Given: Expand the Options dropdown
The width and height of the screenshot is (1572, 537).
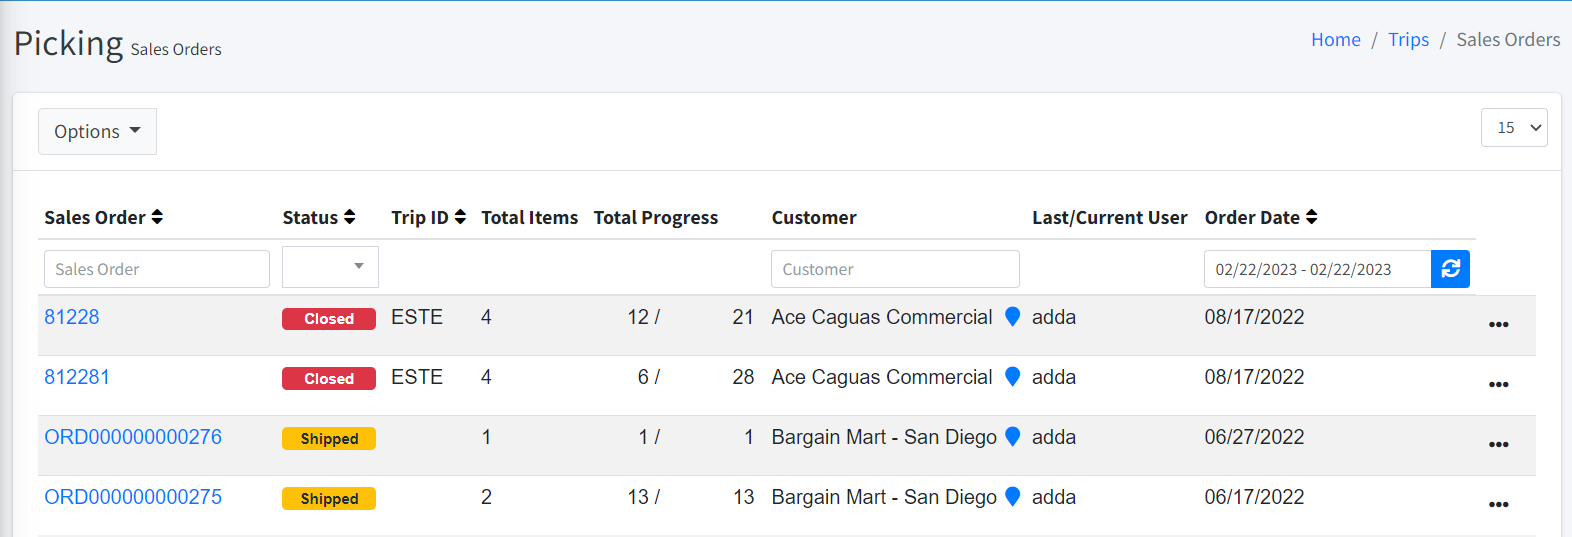Looking at the screenshot, I should (x=97, y=132).
